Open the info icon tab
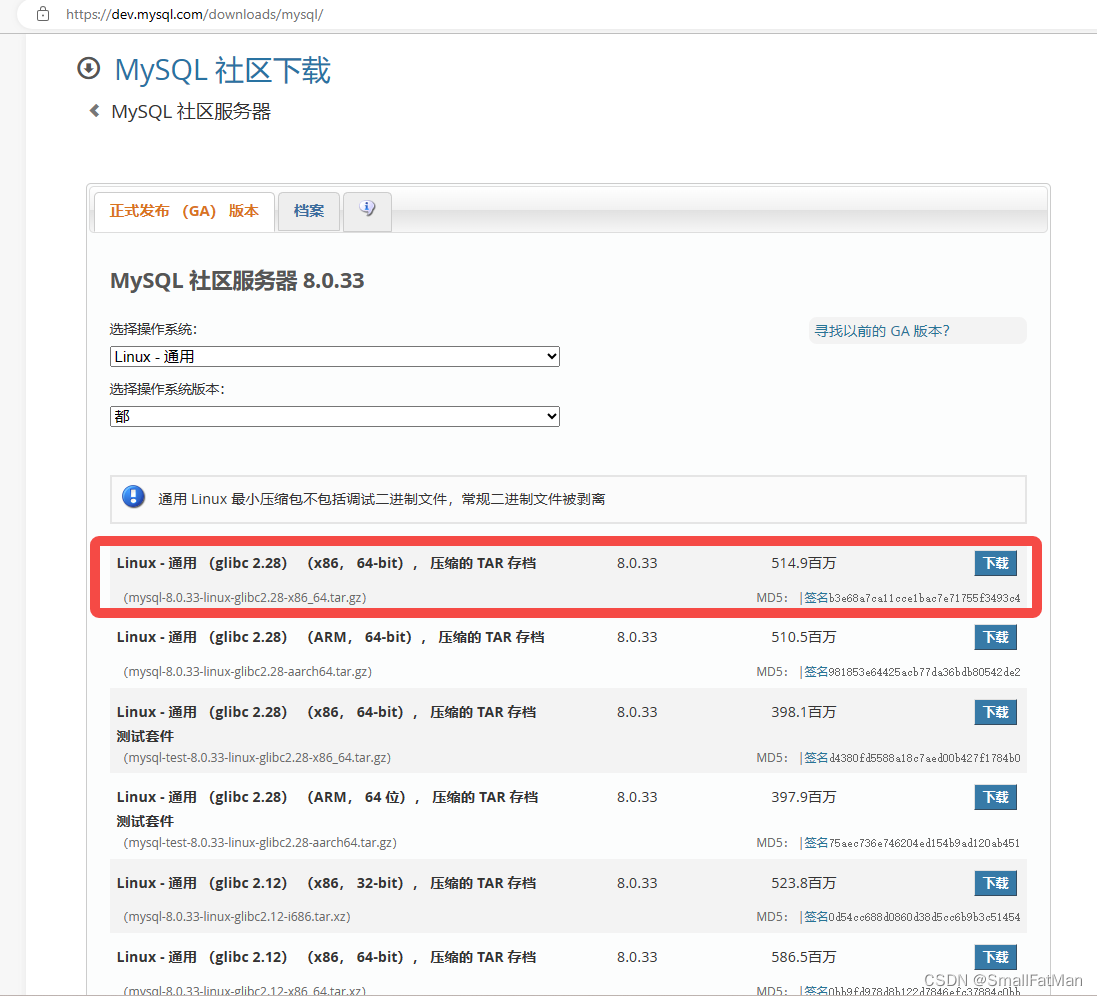The height and width of the screenshot is (996, 1097). [367, 210]
